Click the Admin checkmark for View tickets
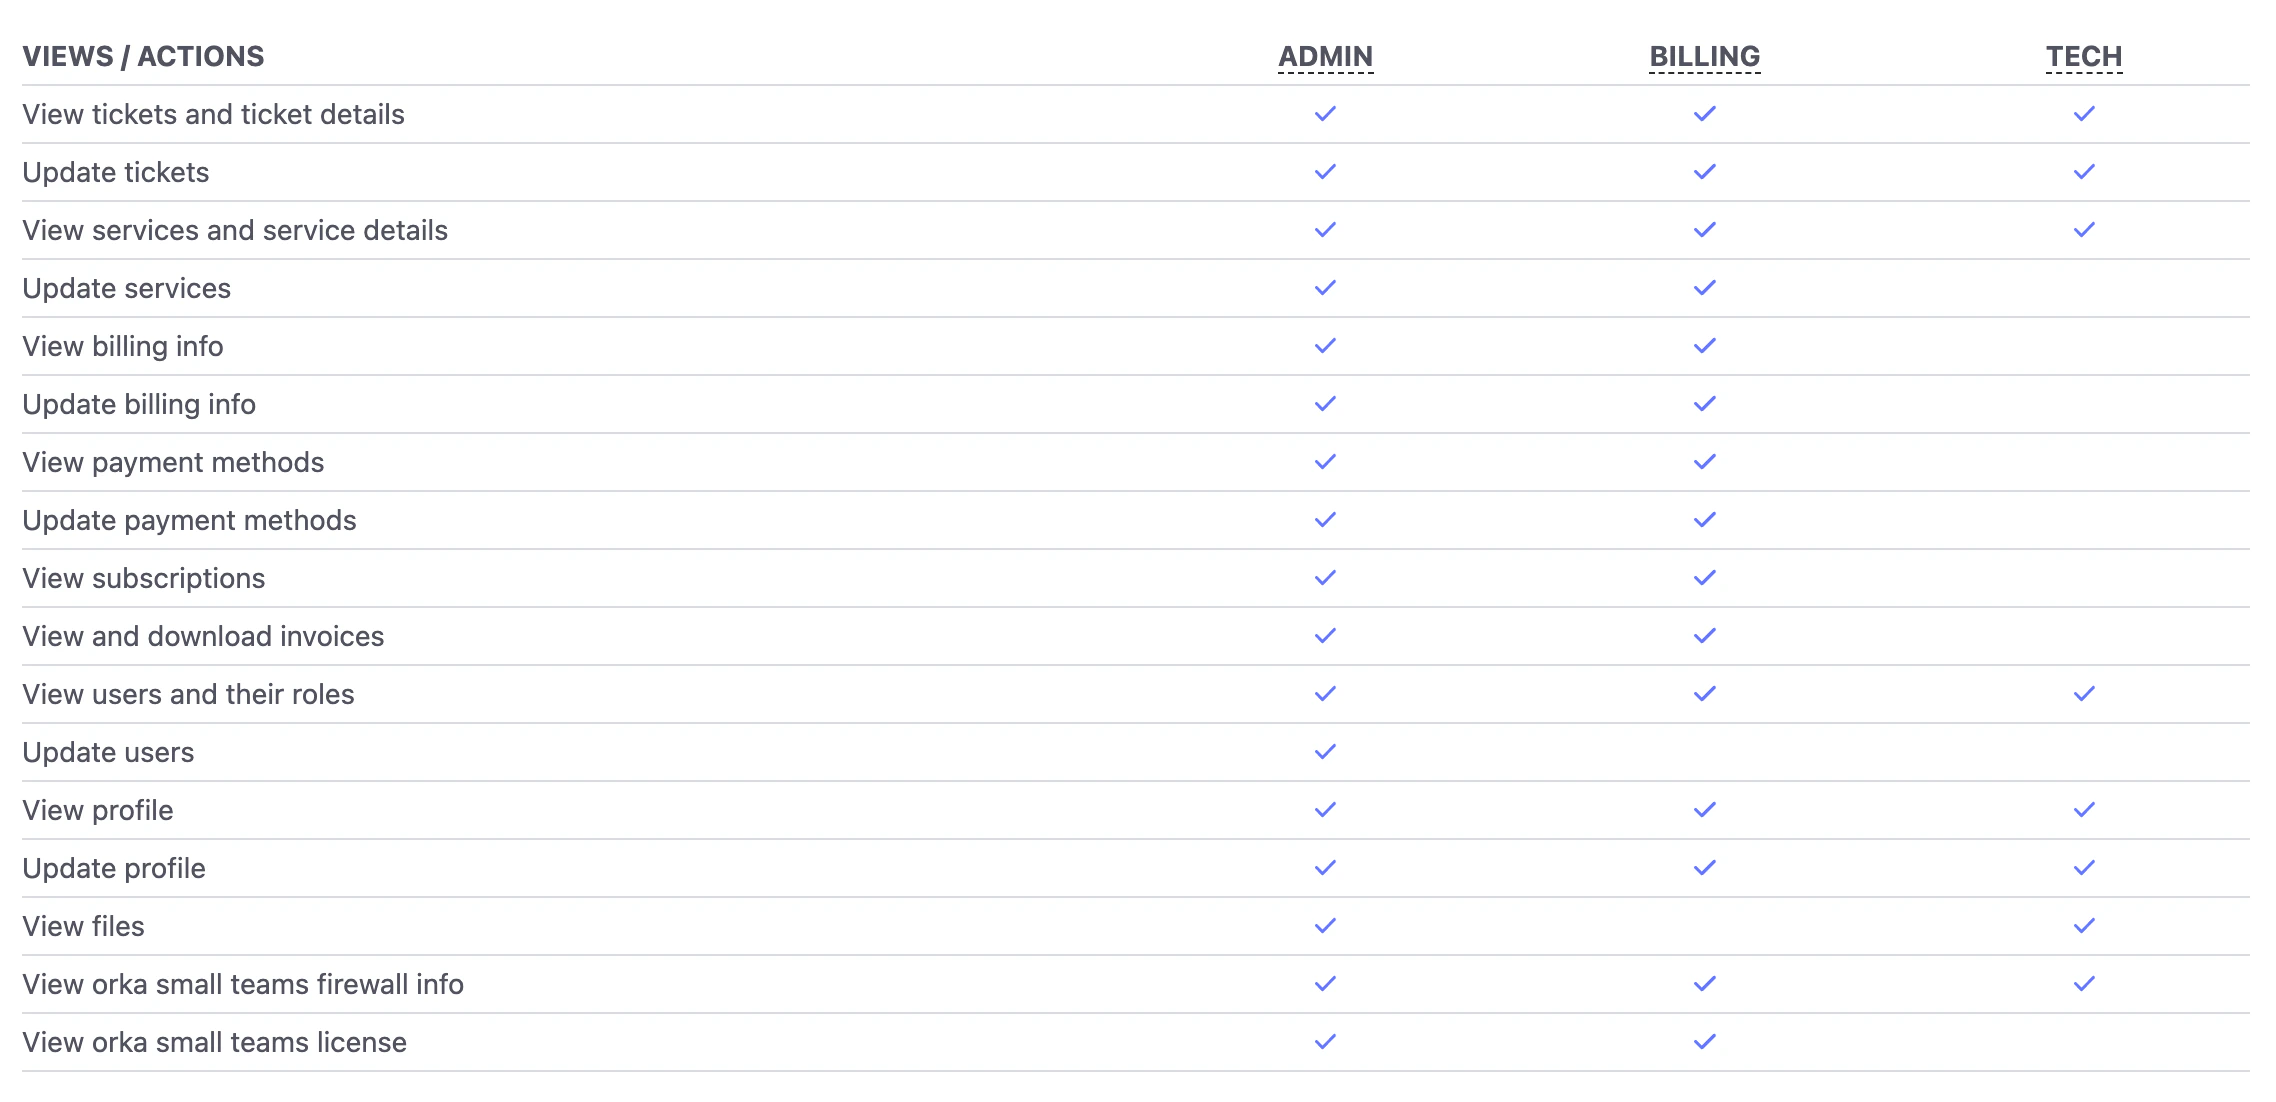This screenshot has width=2276, height=1102. 1325,114
